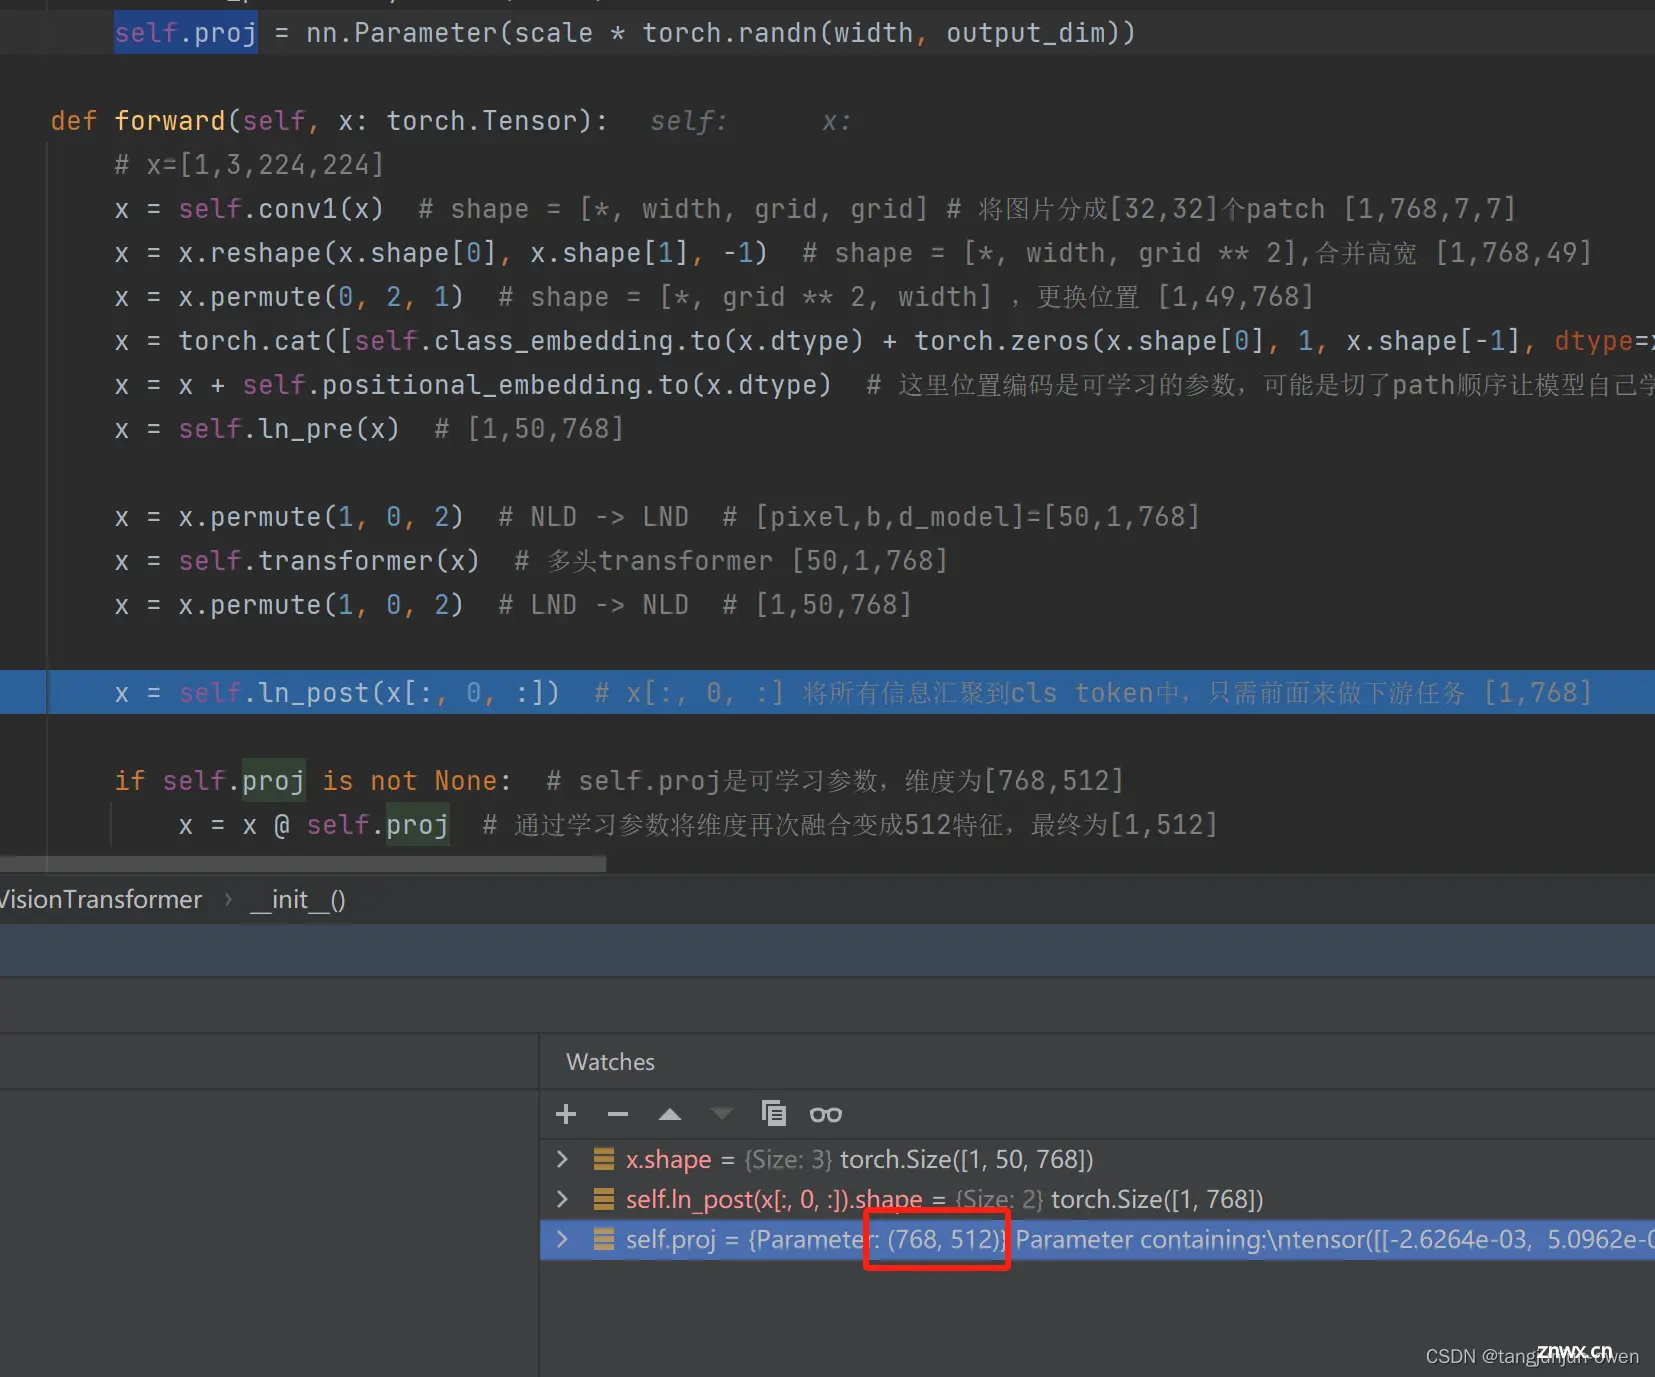Viewport: 1655px width, 1377px height.
Task: Toggle watches in variables with glasses icon
Action: (826, 1114)
